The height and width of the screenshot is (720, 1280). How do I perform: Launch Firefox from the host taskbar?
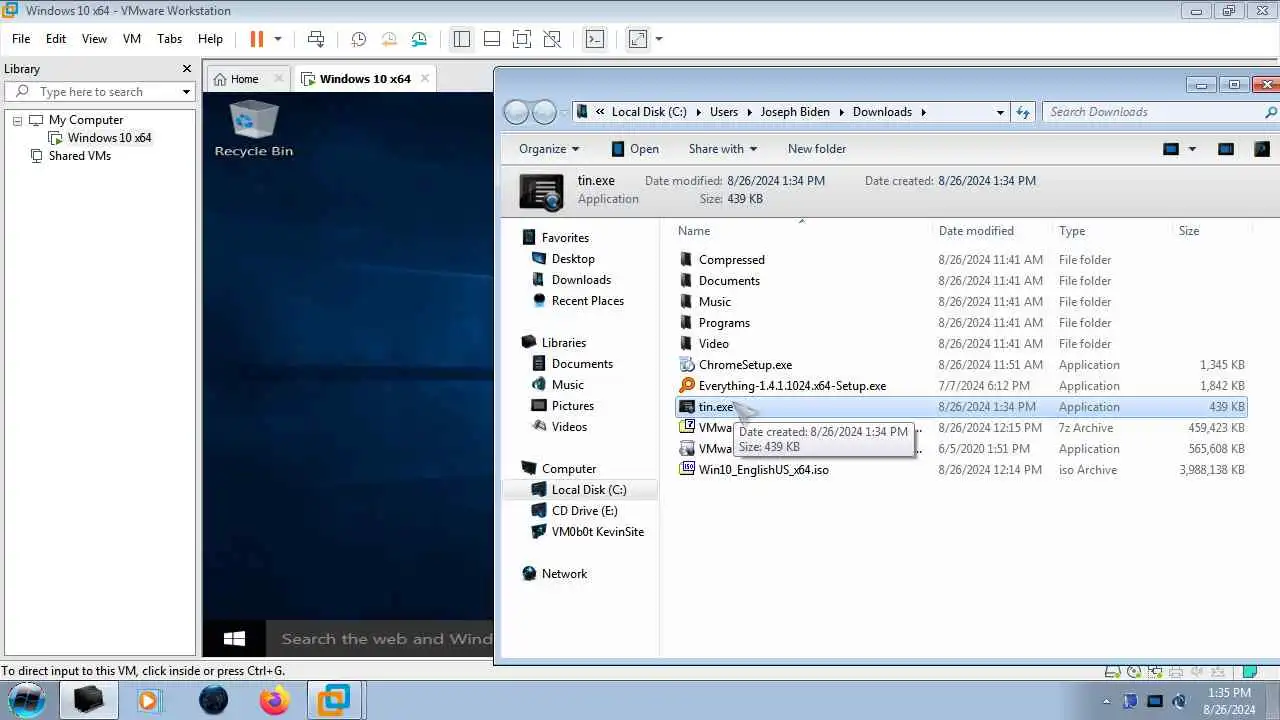[274, 700]
